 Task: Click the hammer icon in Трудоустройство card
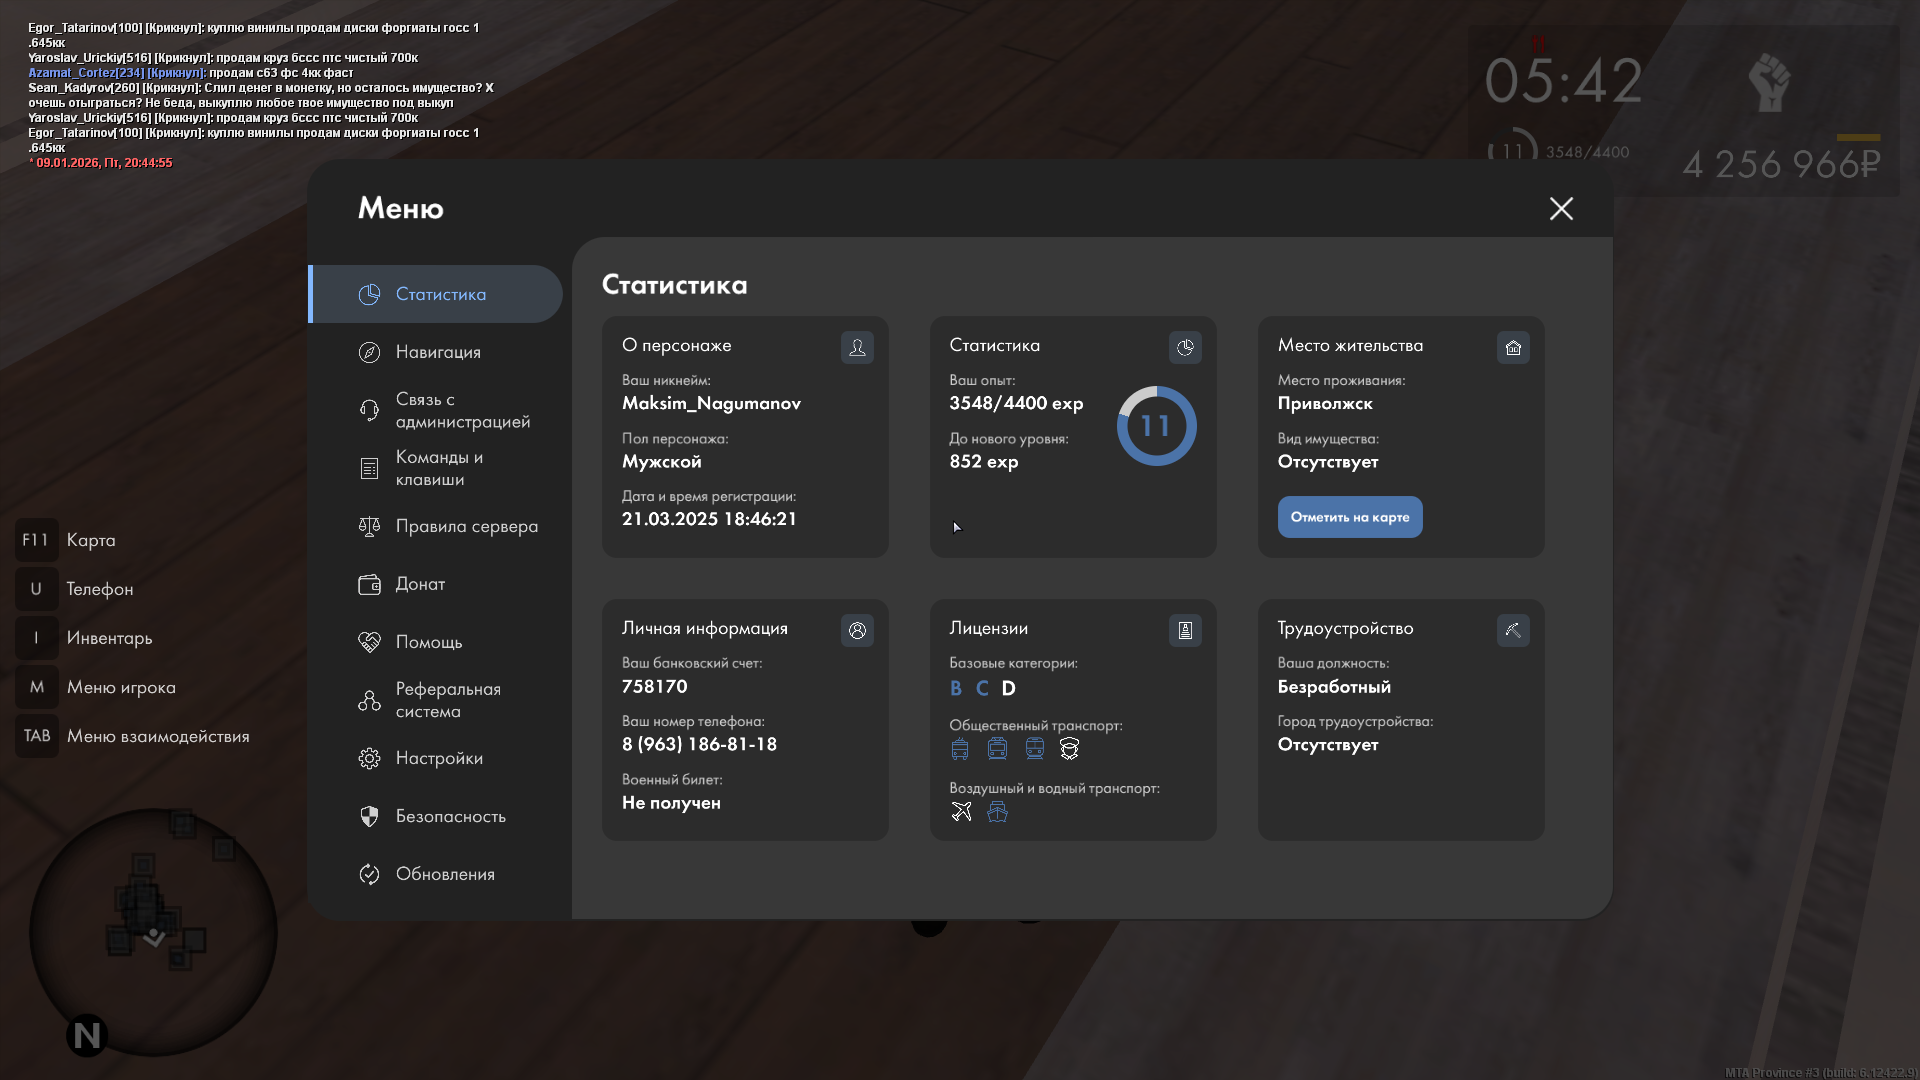[1513, 630]
